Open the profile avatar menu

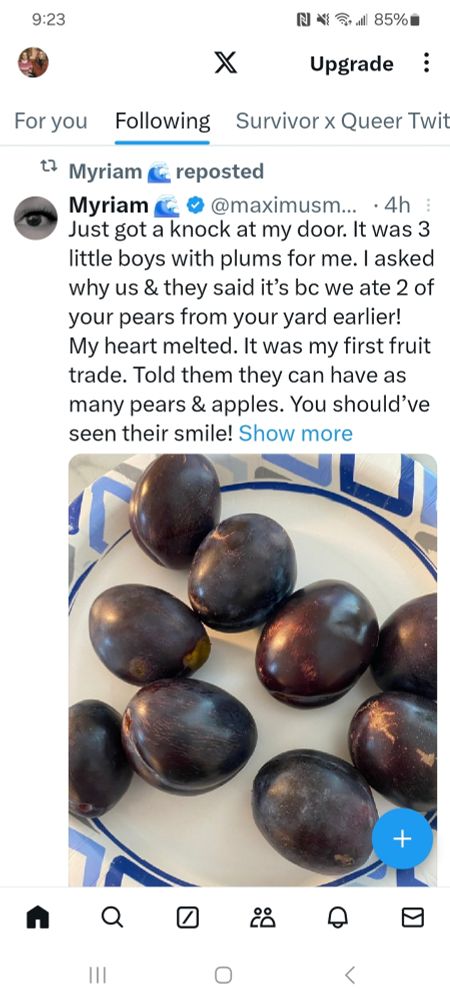pos(33,62)
